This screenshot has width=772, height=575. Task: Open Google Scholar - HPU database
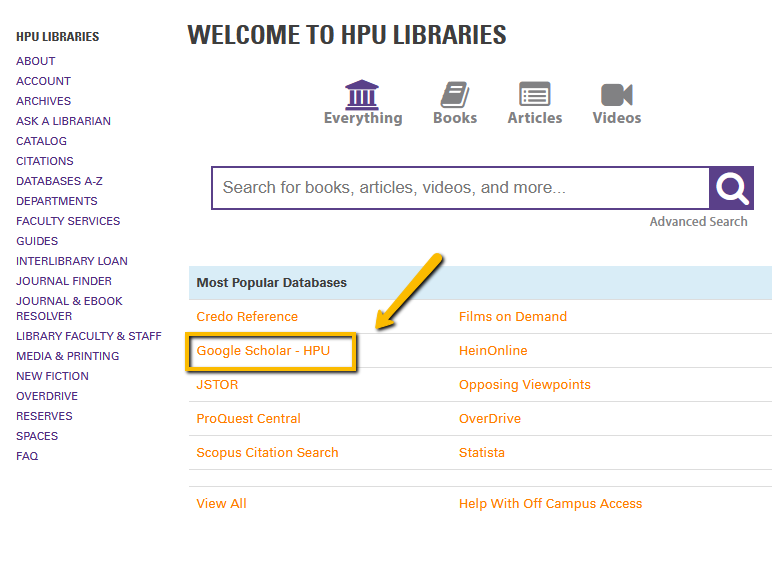pos(263,351)
